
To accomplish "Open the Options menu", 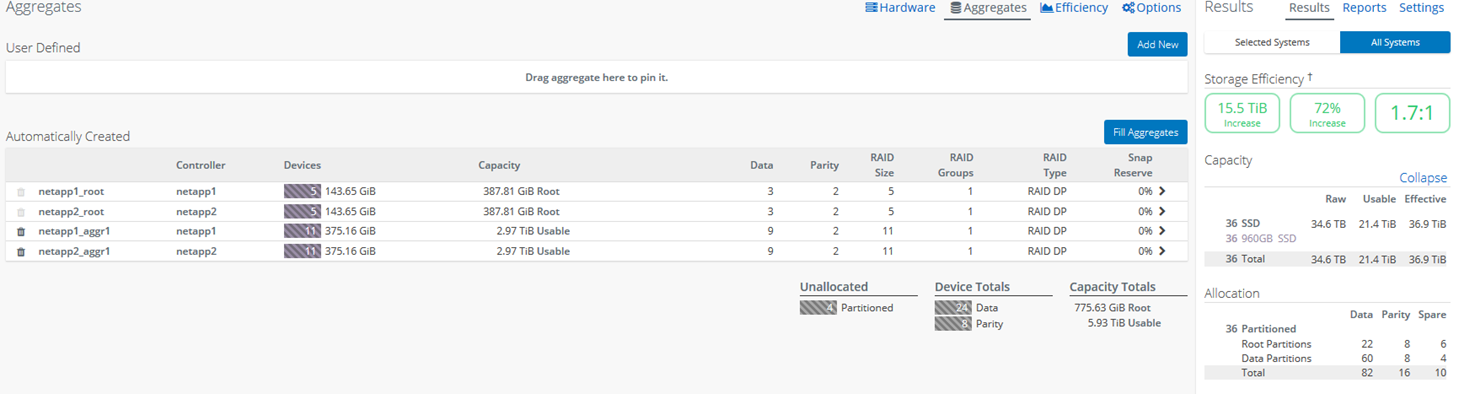I will pyautogui.click(x=1152, y=8).
